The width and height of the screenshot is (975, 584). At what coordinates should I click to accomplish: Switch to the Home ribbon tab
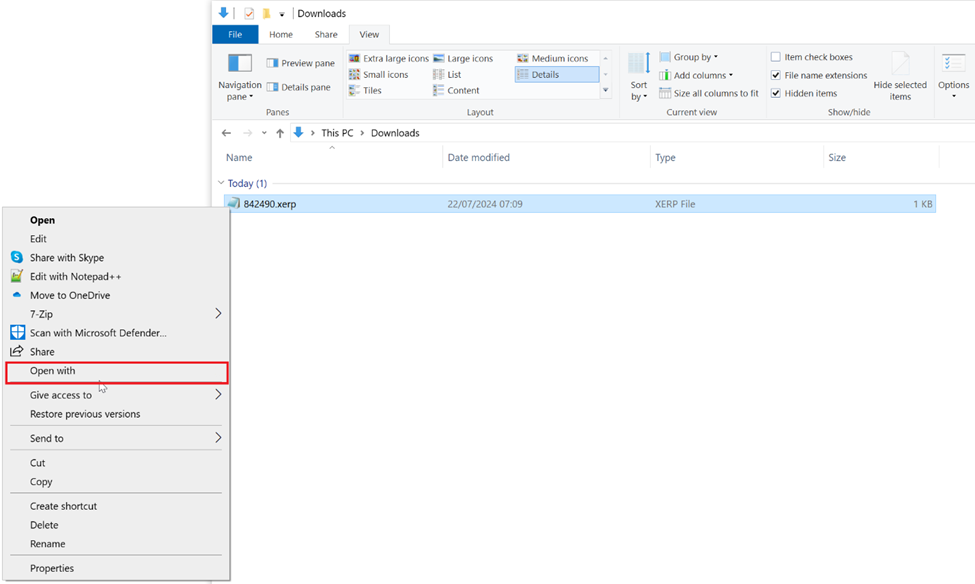click(281, 35)
